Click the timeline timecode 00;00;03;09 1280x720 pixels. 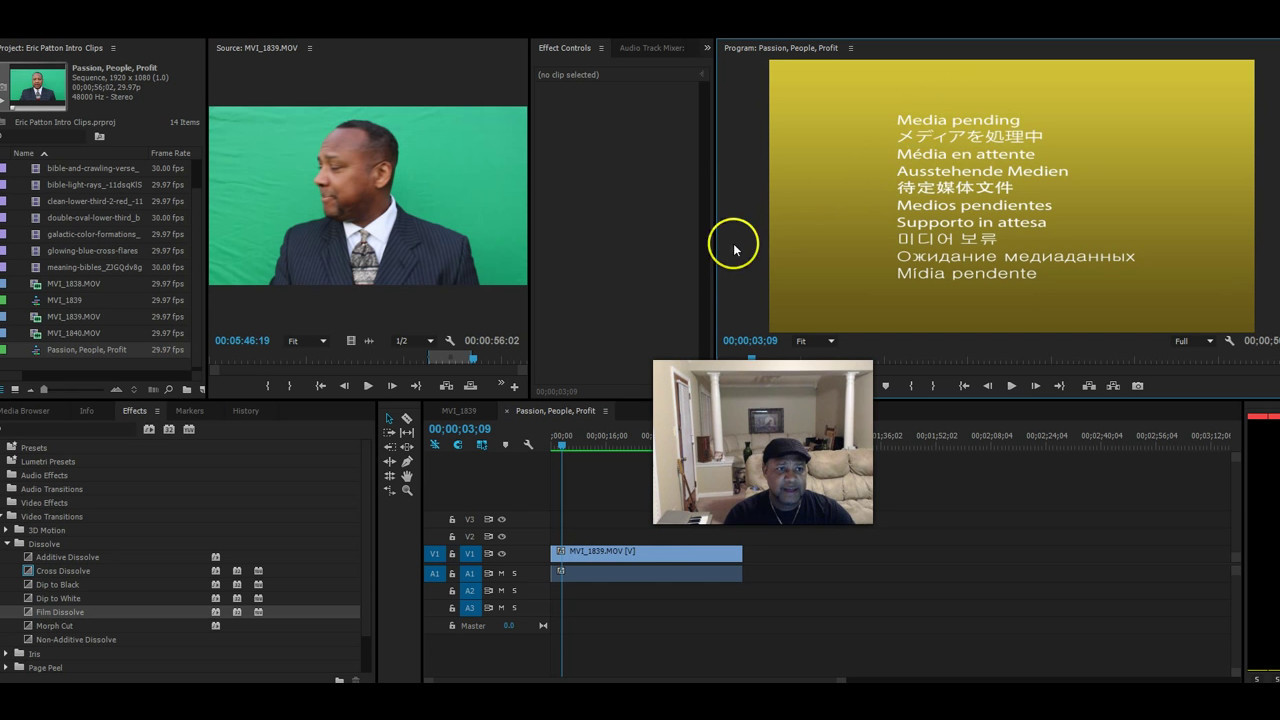pos(460,429)
